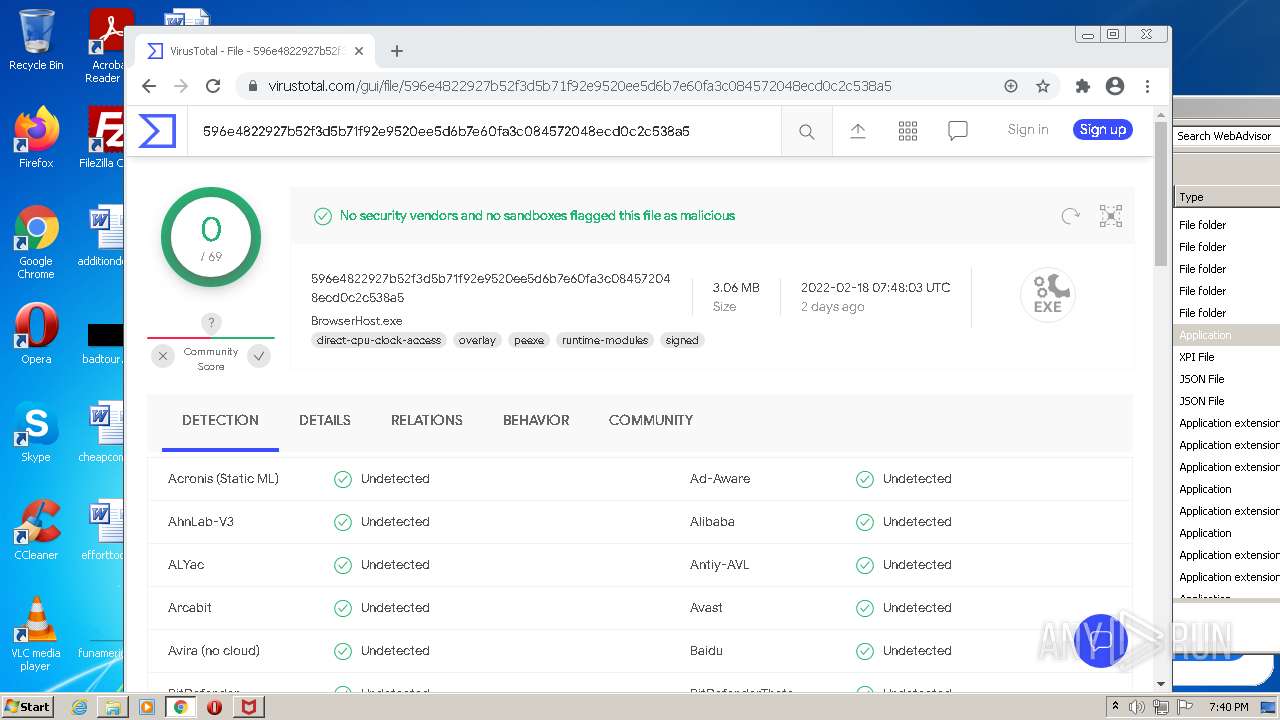The height and width of the screenshot is (720, 1280).
Task: Open Chrome extensions puzzle icon
Action: (1083, 86)
